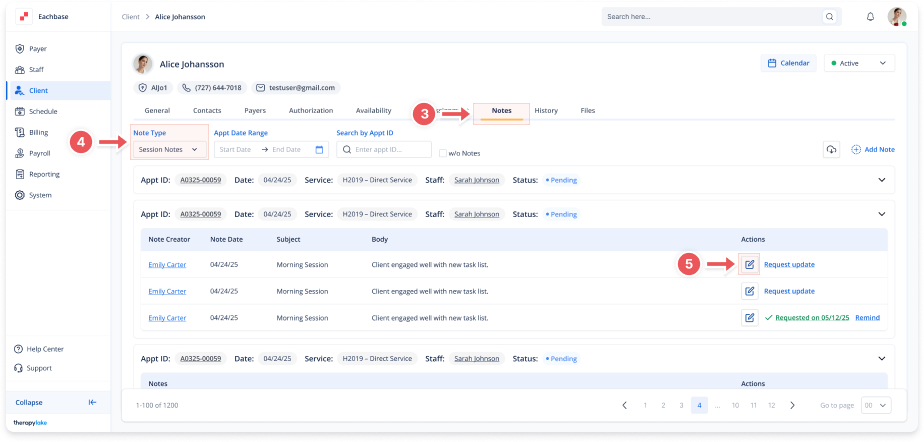
Task: Open the Calendar button
Action: (x=788, y=63)
